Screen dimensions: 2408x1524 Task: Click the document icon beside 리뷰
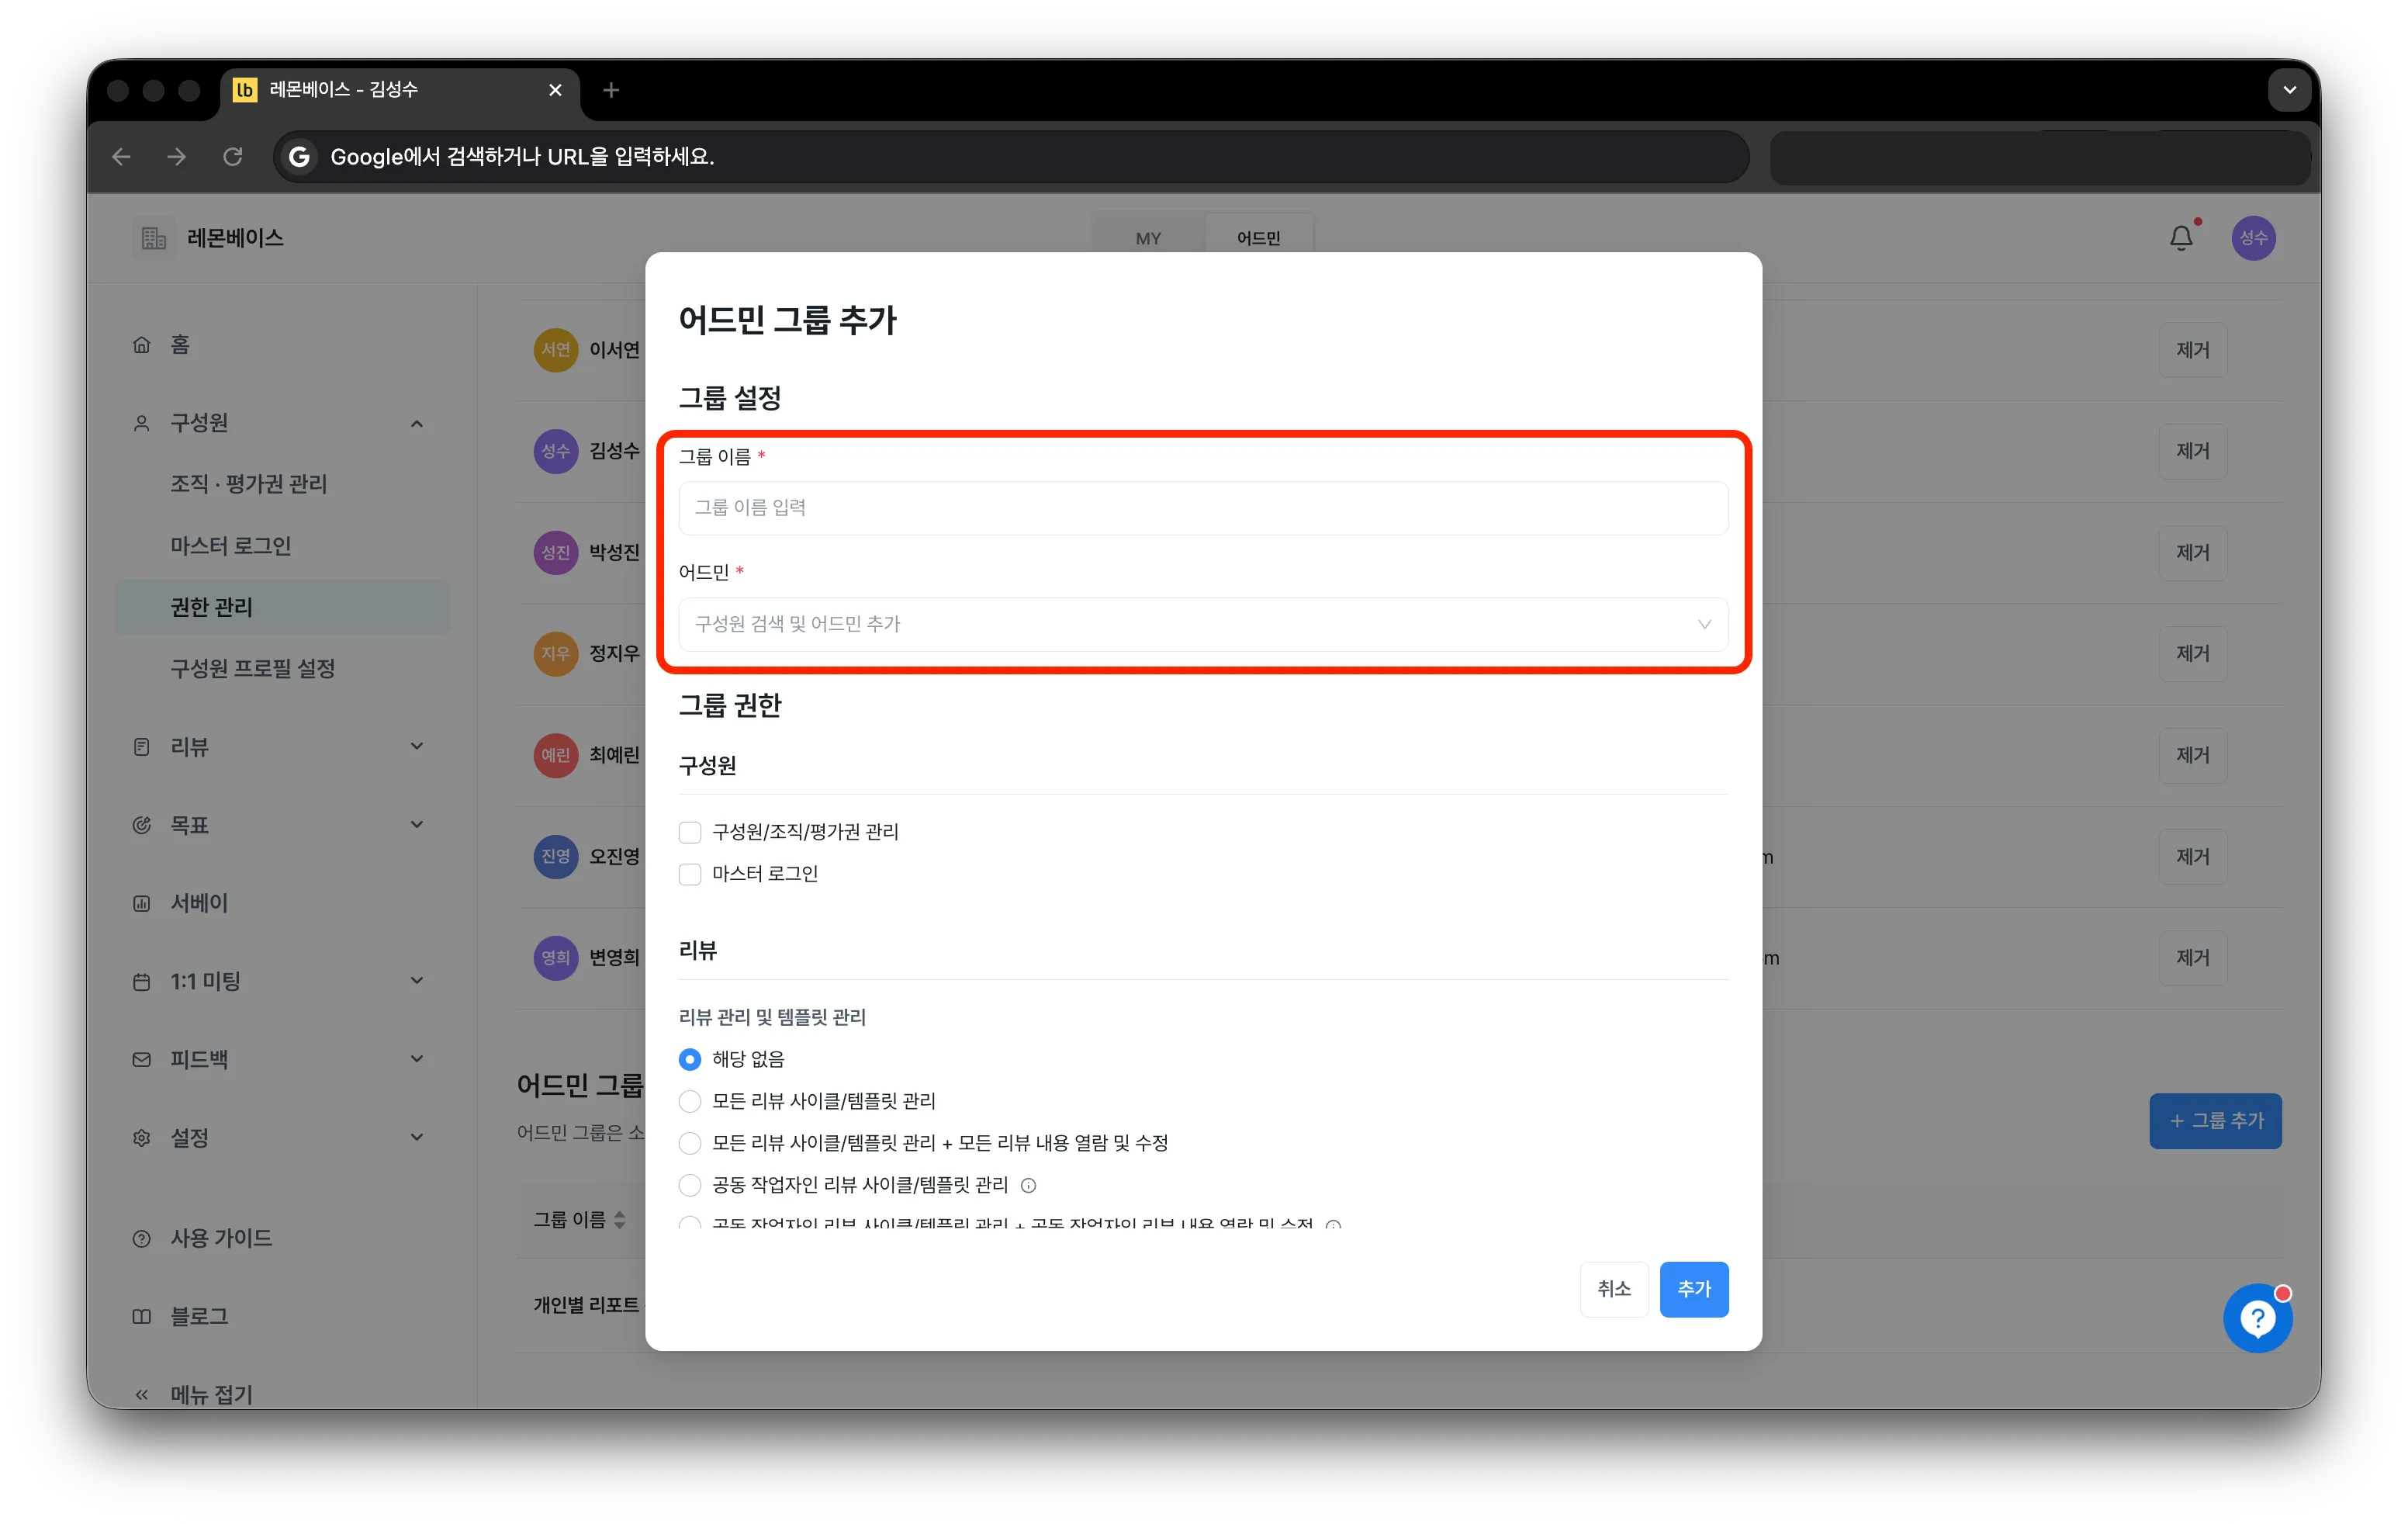(142, 747)
